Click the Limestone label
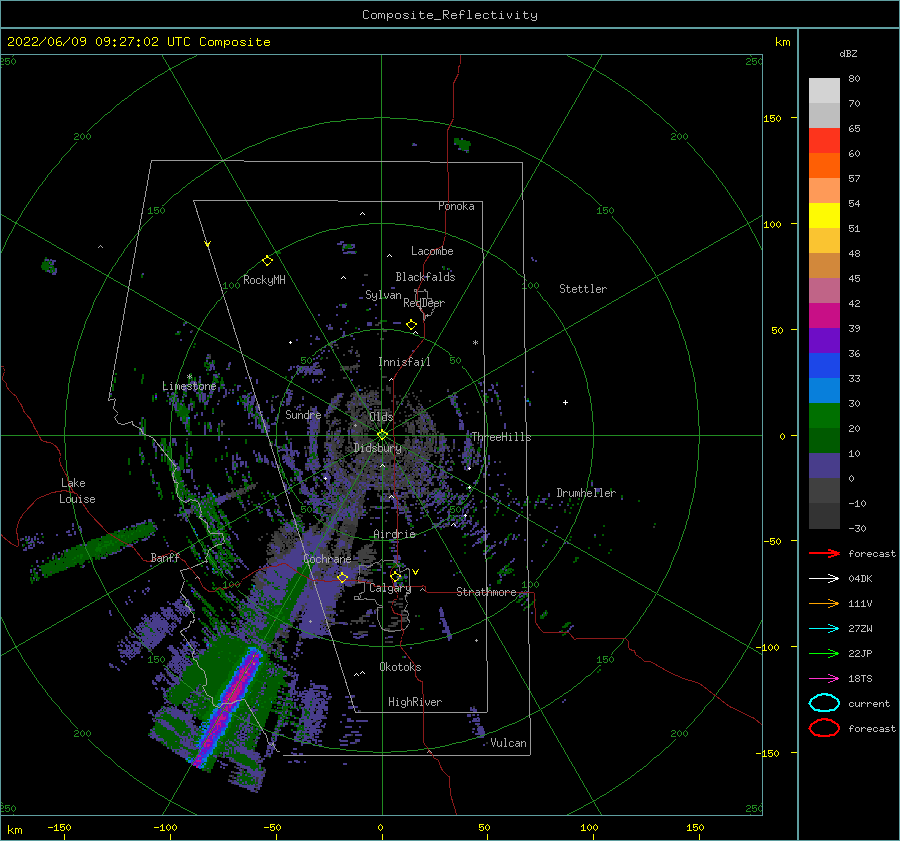Screen dimensions: 900x841 pos(189,386)
